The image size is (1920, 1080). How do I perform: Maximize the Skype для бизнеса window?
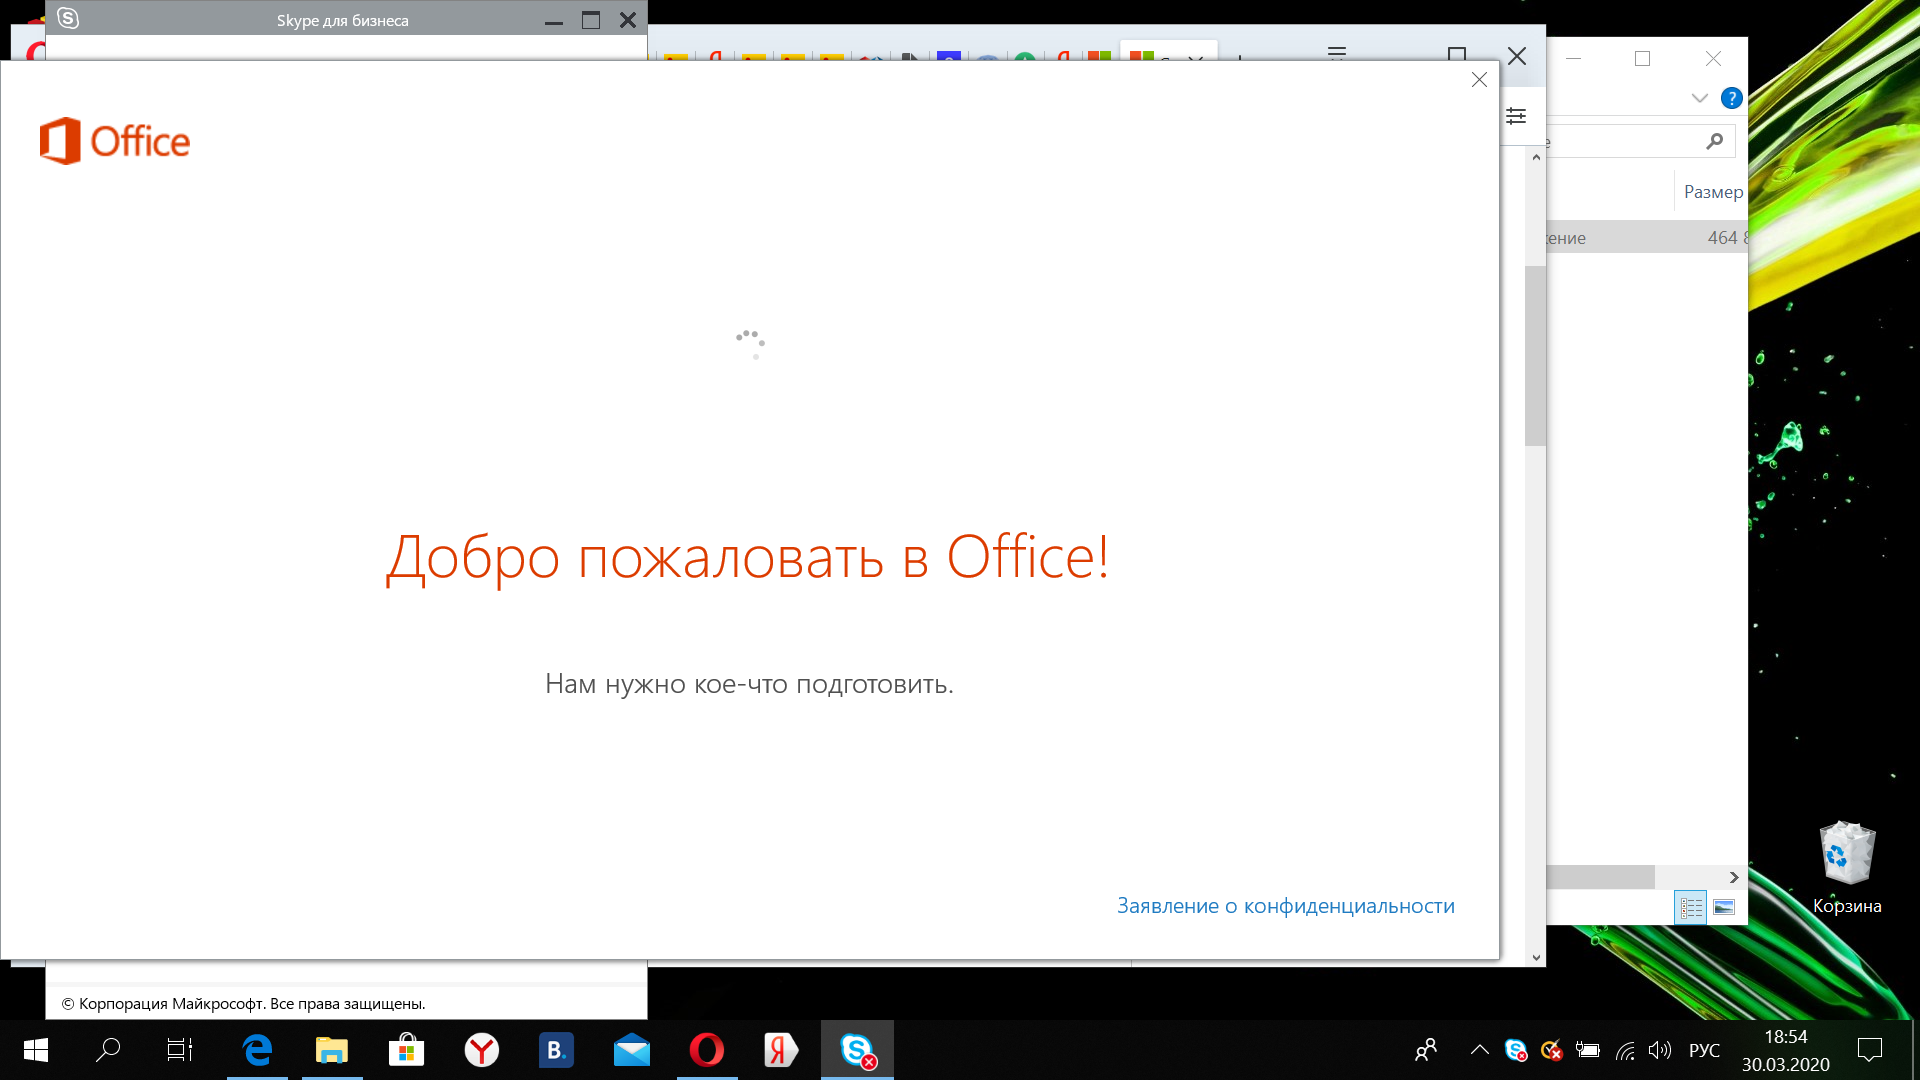(x=591, y=20)
